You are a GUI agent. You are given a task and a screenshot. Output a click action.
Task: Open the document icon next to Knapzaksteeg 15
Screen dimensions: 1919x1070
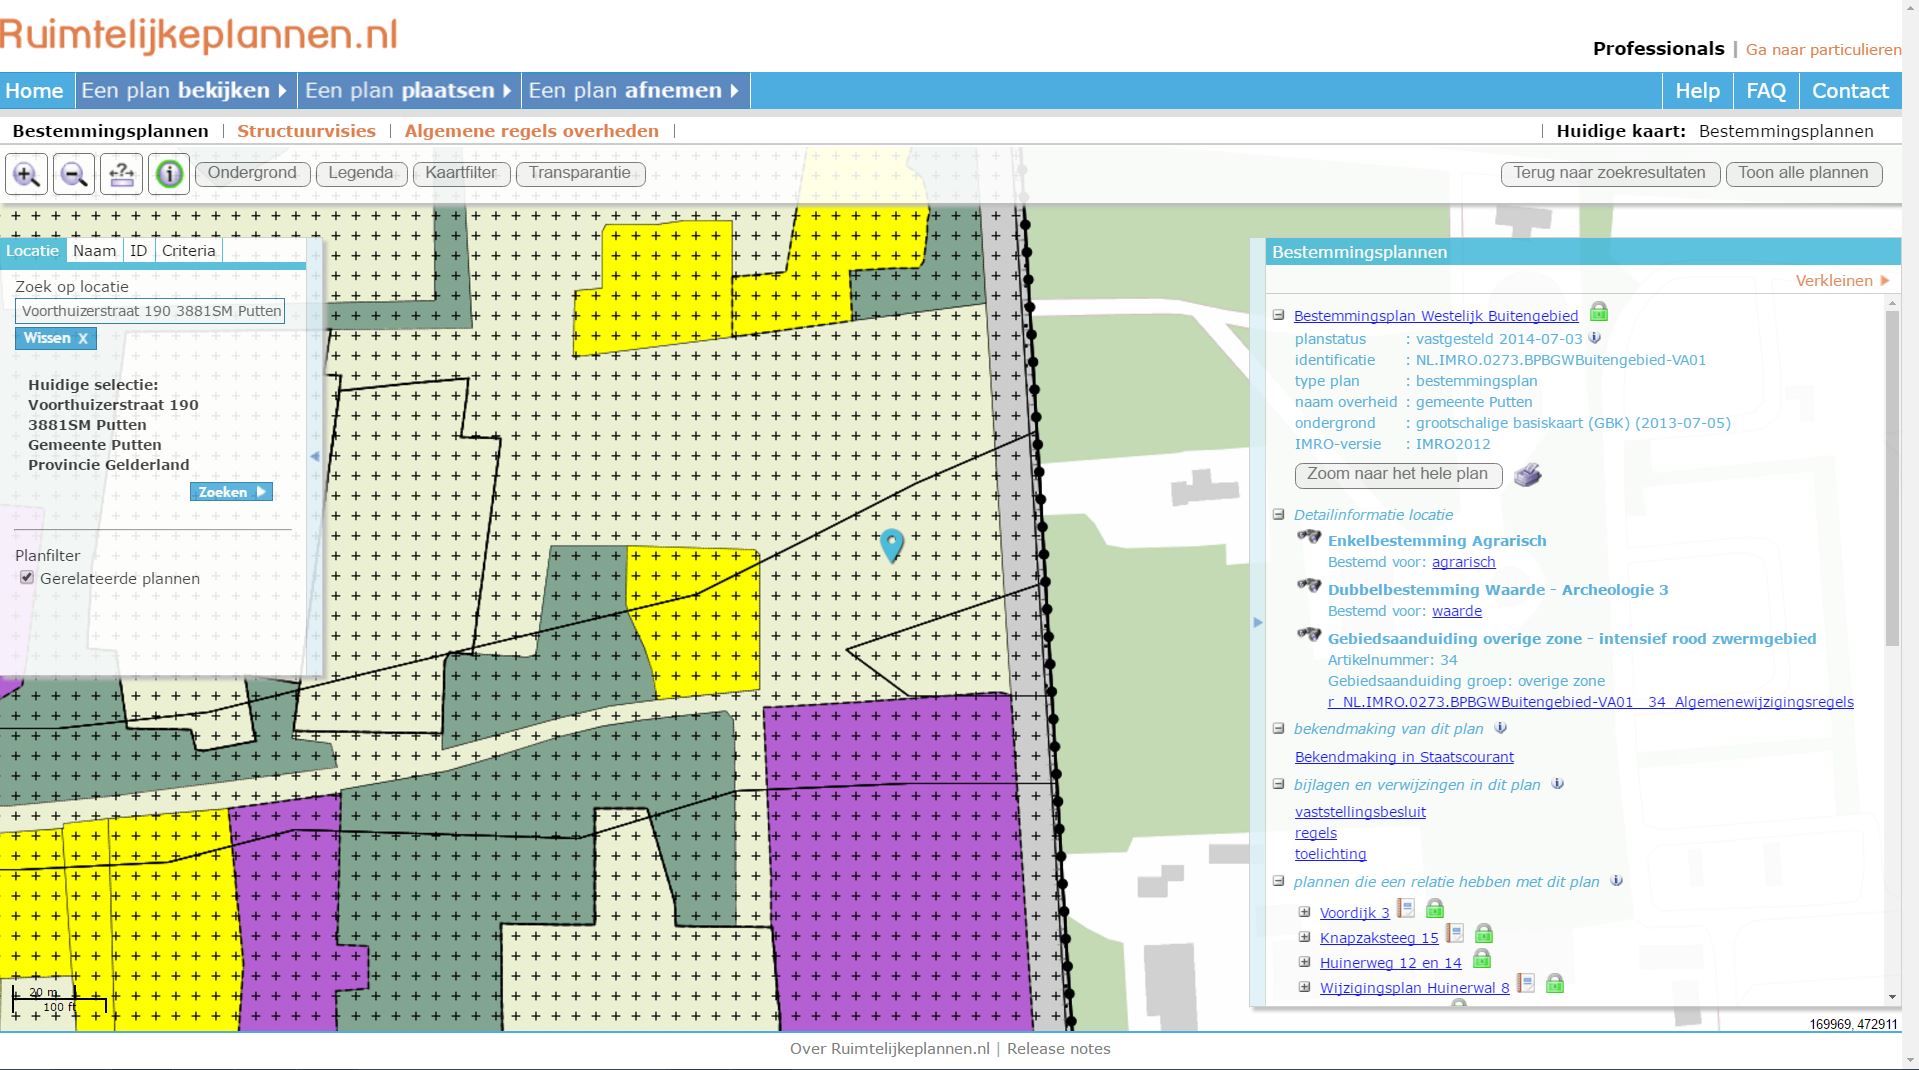click(1455, 935)
